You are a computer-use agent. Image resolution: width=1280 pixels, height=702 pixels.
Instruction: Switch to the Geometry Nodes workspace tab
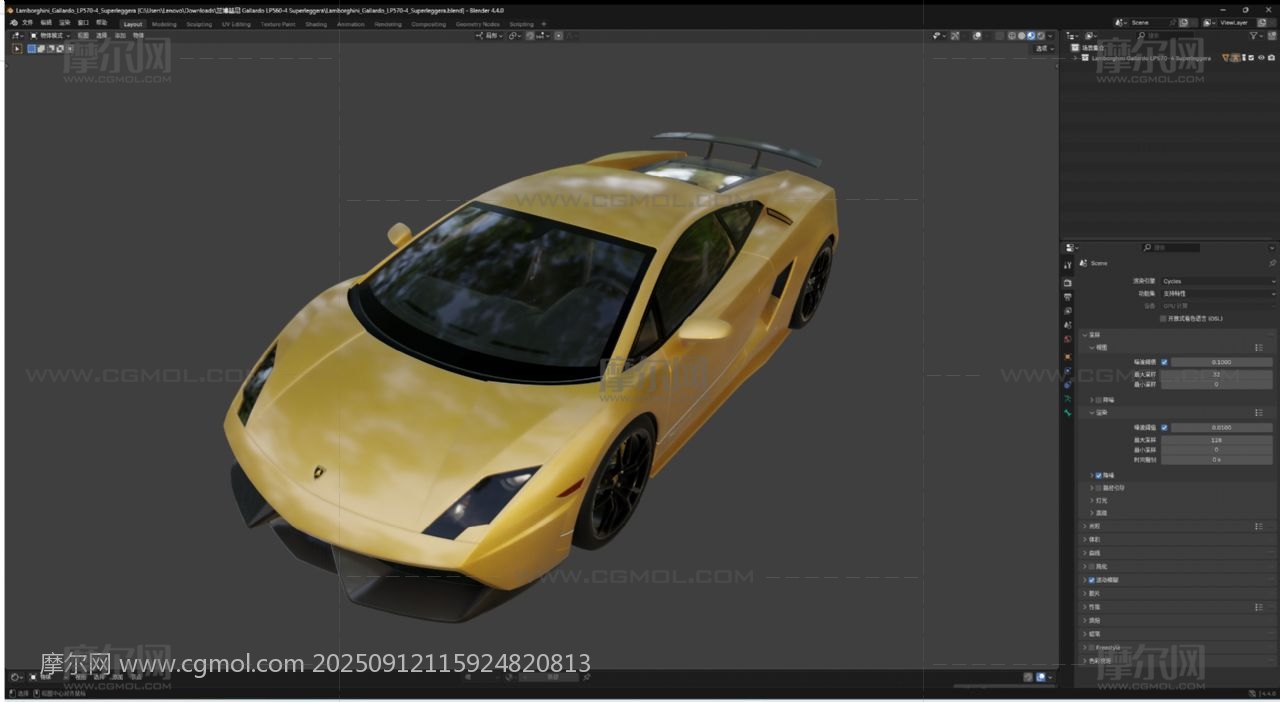[x=477, y=24]
